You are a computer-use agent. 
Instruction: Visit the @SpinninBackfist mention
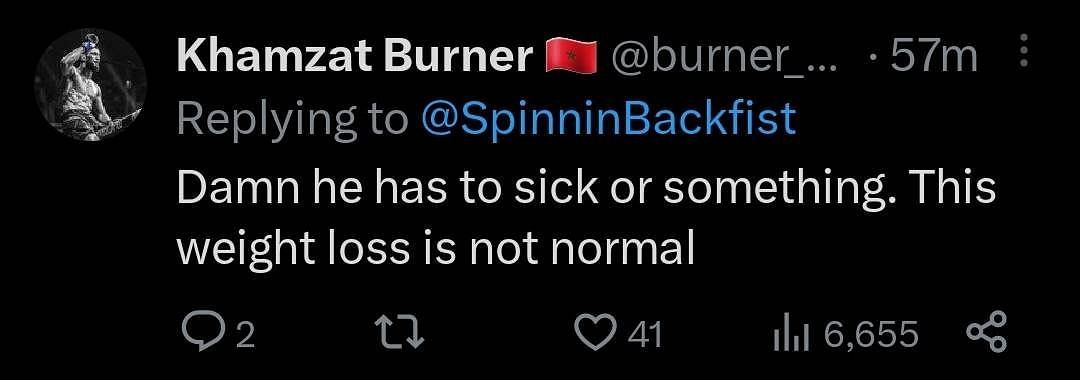click(x=608, y=120)
